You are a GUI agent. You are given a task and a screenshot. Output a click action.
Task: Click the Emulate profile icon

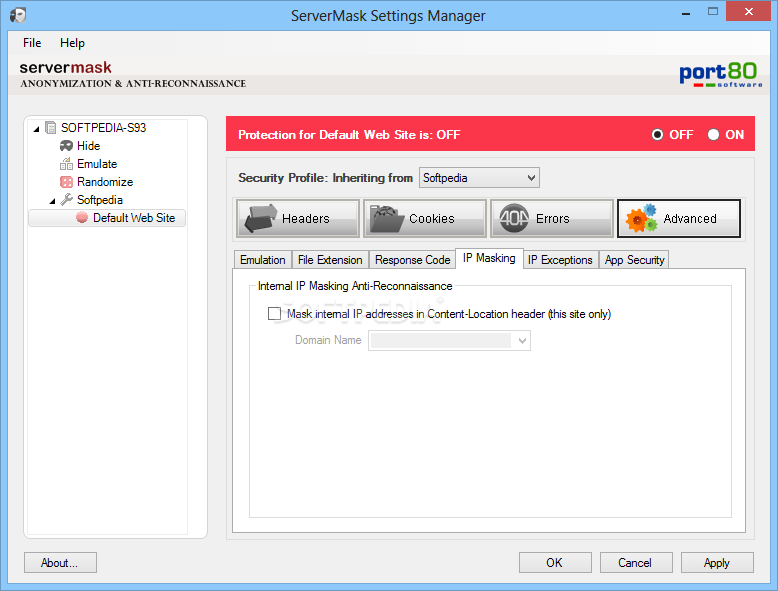click(x=66, y=164)
